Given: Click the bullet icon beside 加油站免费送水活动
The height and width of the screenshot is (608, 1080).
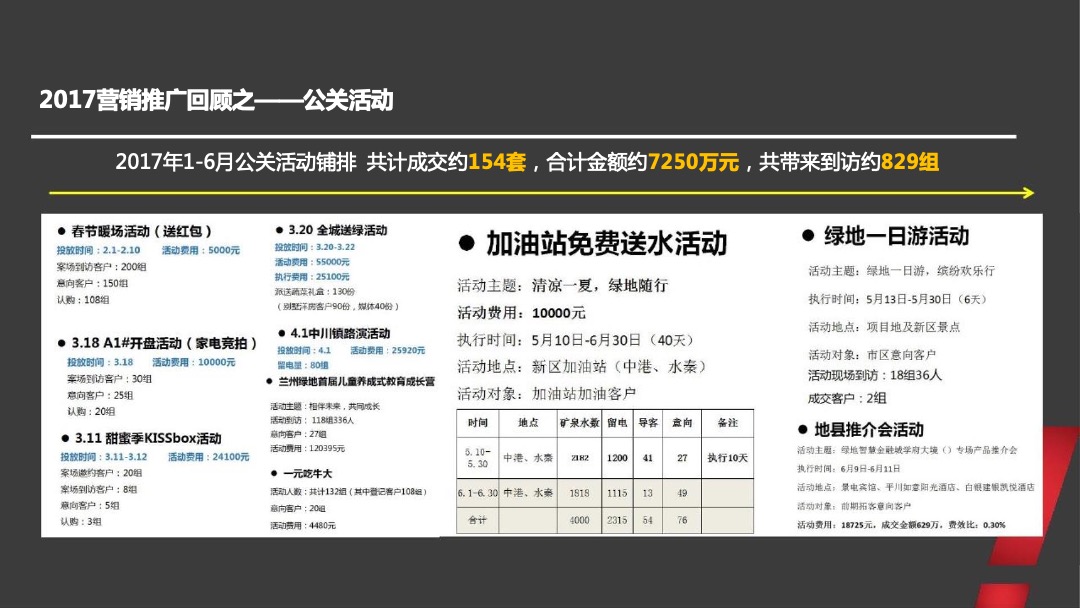Looking at the screenshot, I should click(466, 241).
